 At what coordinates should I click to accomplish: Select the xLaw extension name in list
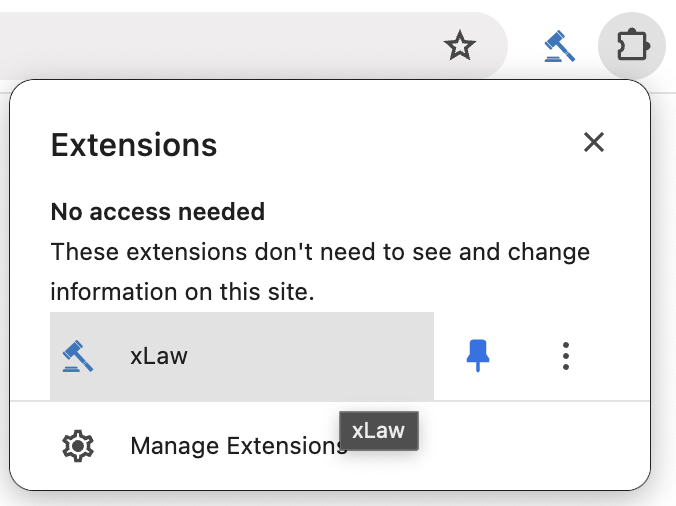click(x=159, y=356)
